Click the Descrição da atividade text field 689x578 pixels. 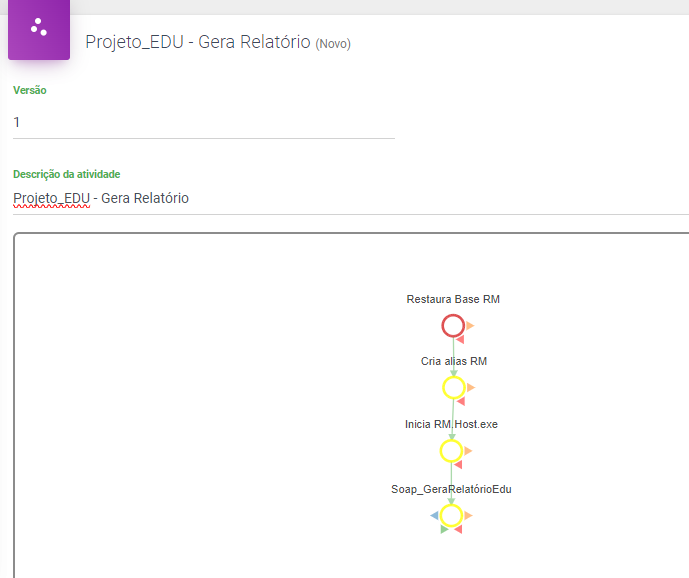point(350,198)
